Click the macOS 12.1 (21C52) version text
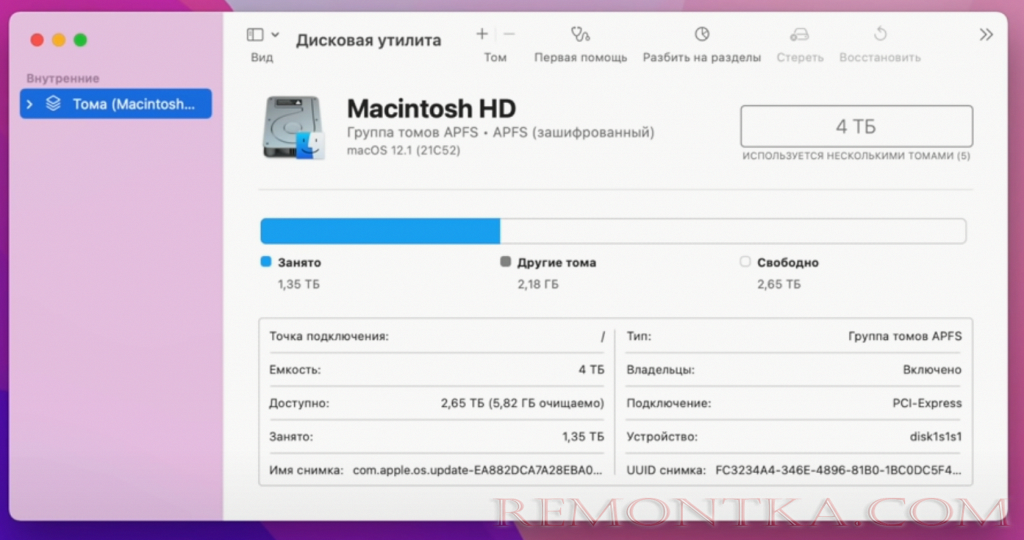 404,150
